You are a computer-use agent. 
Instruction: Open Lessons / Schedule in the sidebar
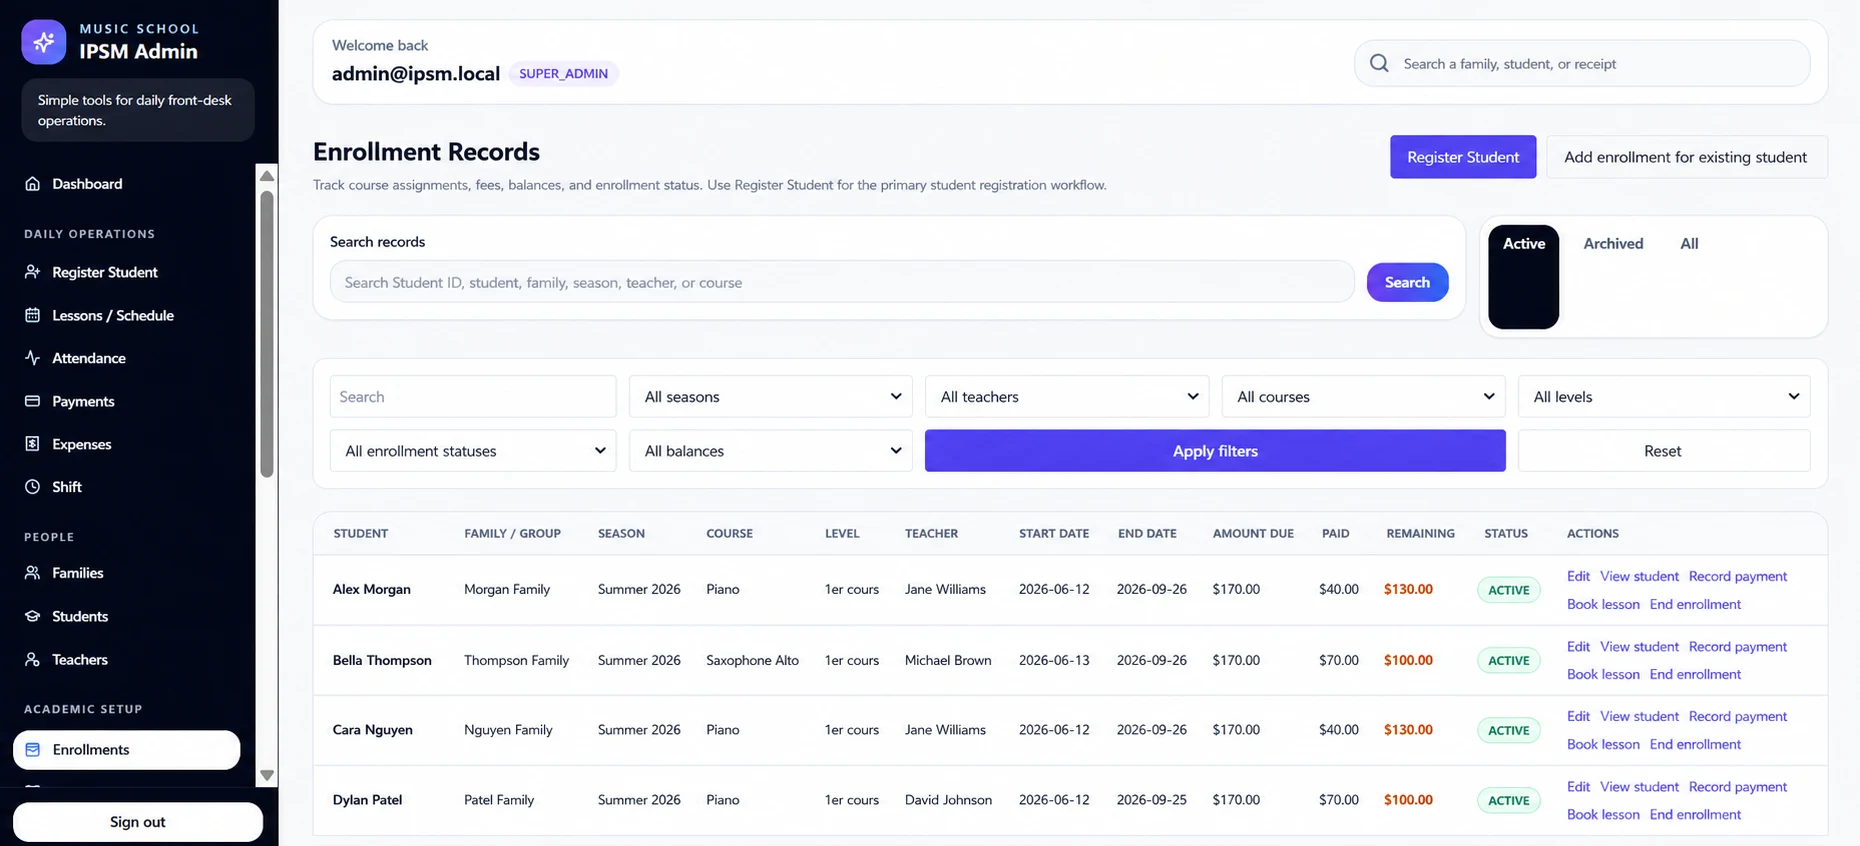point(113,315)
